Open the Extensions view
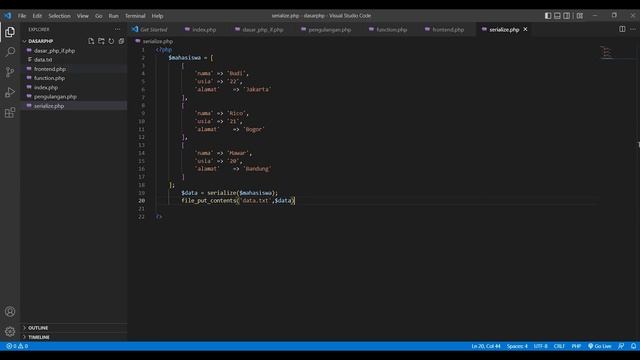The height and width of the screenshot is (360, 640). point(10,113)
